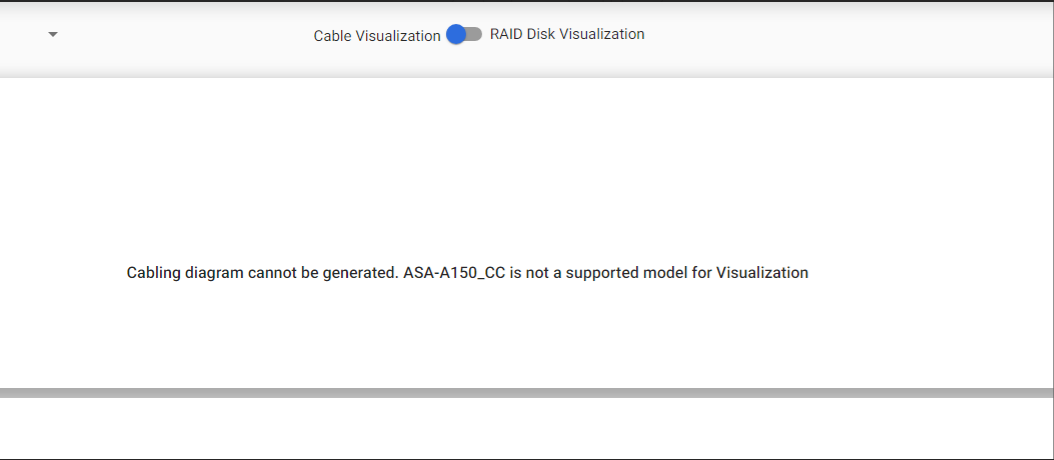Click the final word "Visualization" in error text
This screenshot has height=460, width=1054.
tap(762, 272)
